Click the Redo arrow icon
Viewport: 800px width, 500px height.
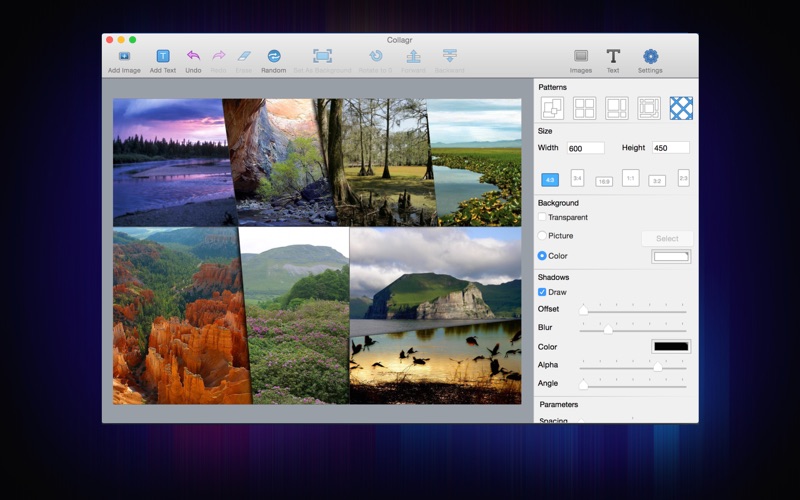pos(218,56)
